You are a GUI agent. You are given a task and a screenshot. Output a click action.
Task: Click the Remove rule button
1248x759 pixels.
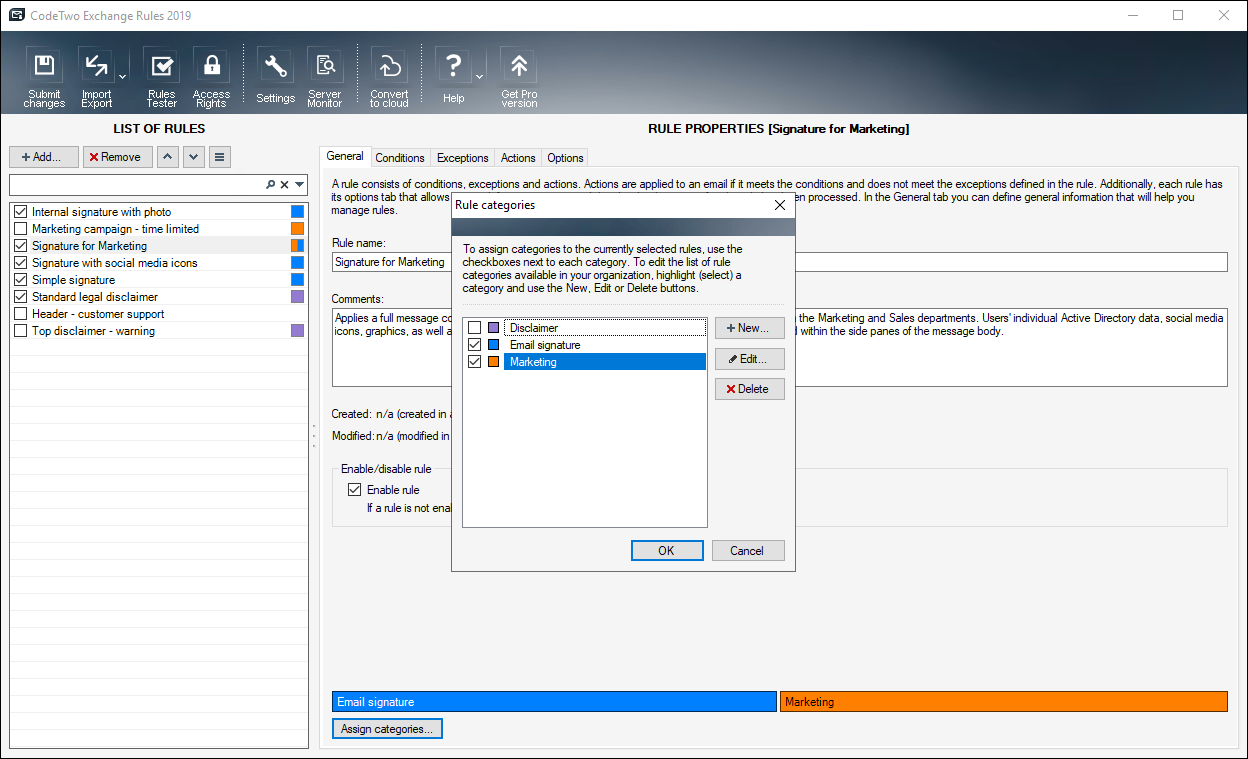point(118,157)
